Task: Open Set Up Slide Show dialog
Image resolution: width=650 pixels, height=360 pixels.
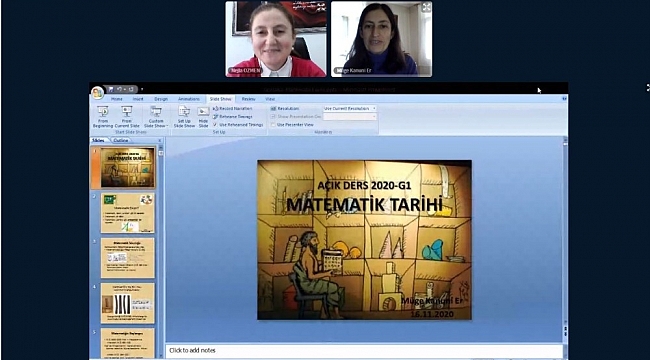Action: coord(184,117)
